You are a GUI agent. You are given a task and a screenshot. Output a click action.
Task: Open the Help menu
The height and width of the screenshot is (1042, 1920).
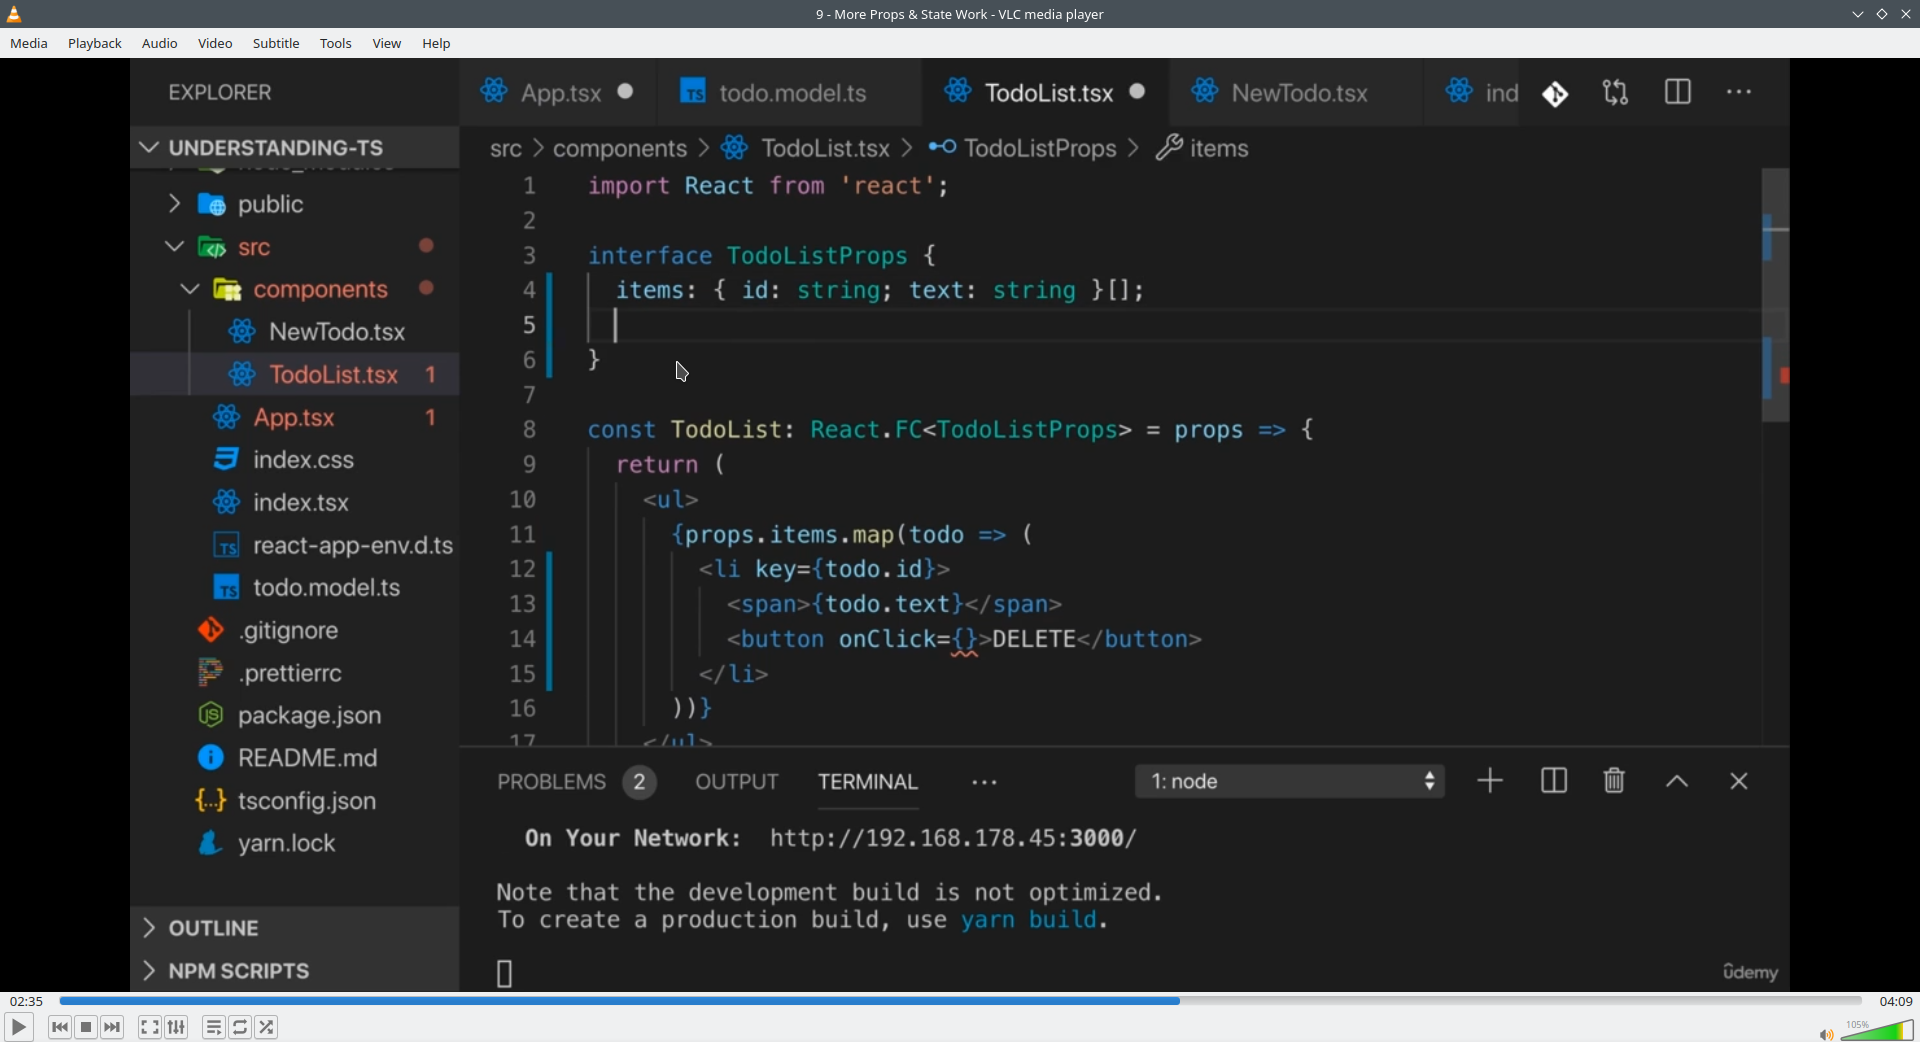coord(436,43)
